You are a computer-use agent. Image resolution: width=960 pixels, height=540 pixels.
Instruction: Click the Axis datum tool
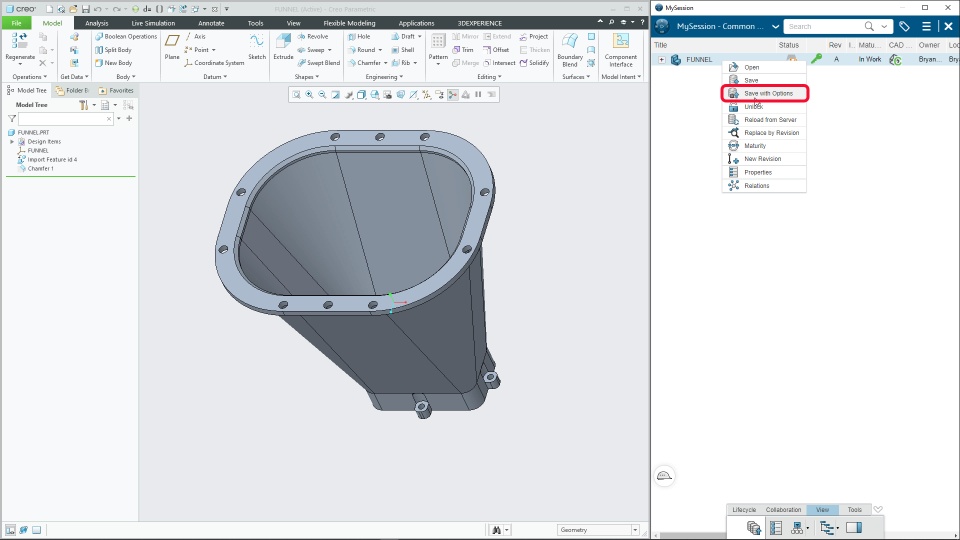tap(195, 37)
